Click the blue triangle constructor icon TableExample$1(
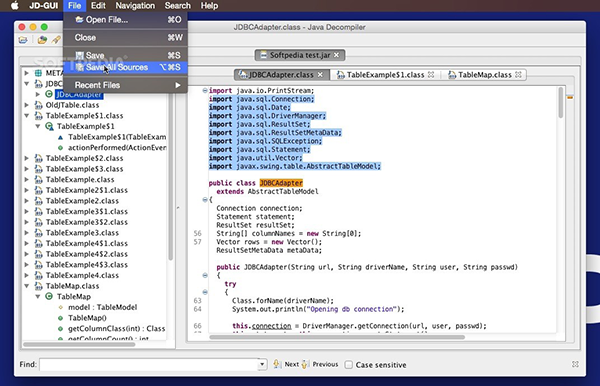 click(60, 137)
